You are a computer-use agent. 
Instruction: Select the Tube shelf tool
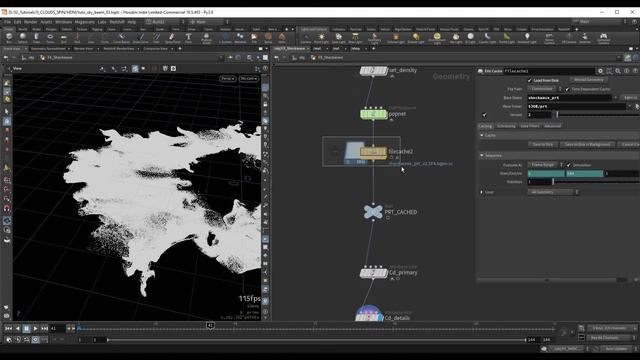click(36, 38)
